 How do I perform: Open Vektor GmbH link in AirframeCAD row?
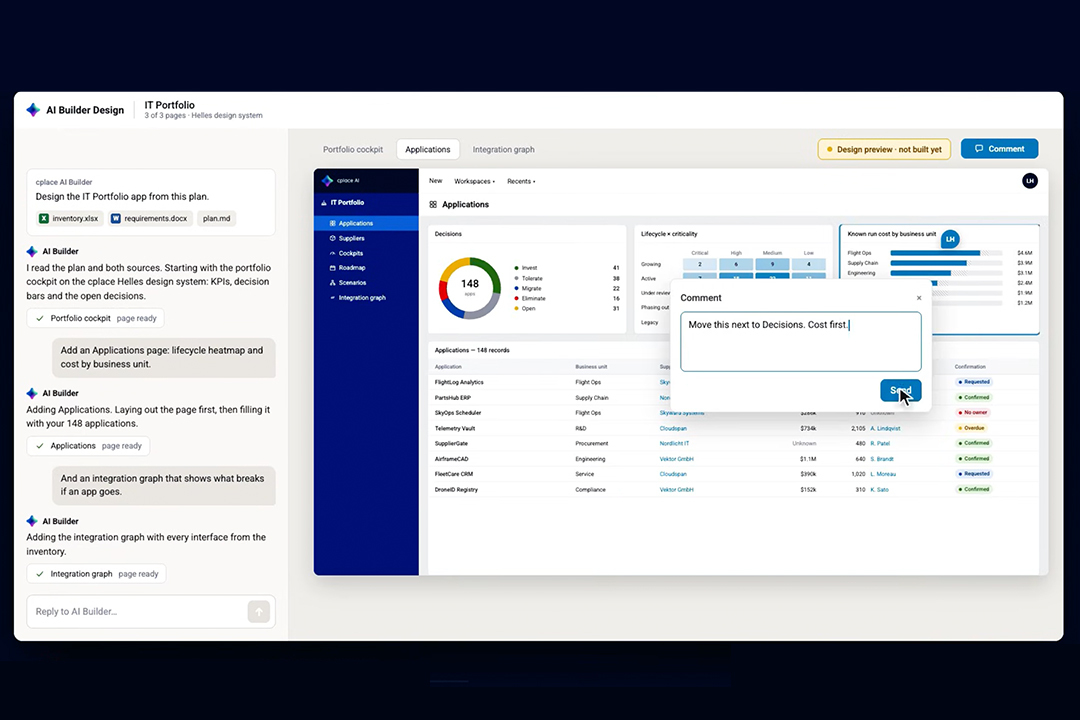[x=676, y=459]
